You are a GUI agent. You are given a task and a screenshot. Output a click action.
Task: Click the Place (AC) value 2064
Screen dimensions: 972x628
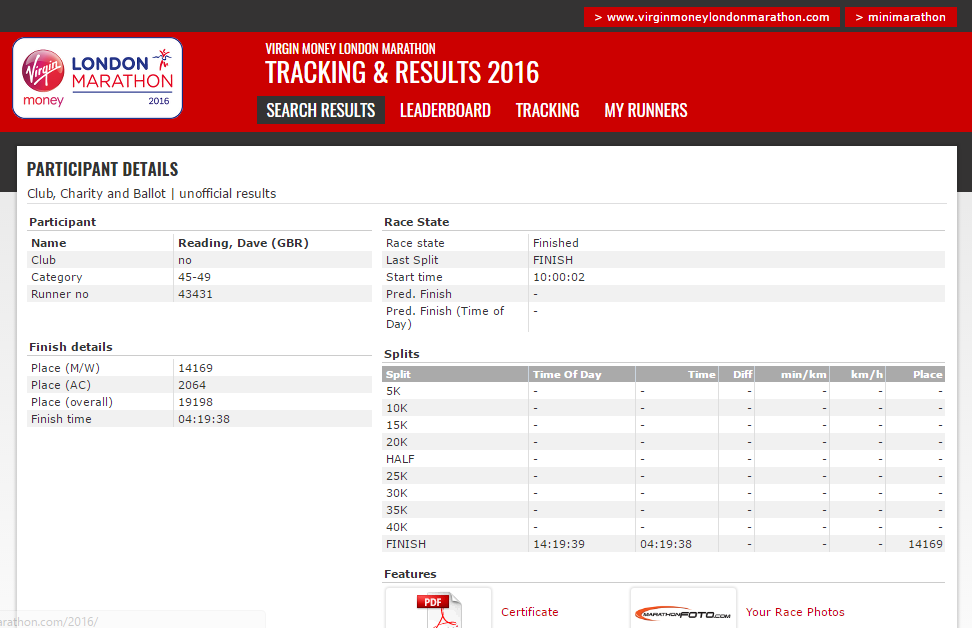[x=192, y=385]
